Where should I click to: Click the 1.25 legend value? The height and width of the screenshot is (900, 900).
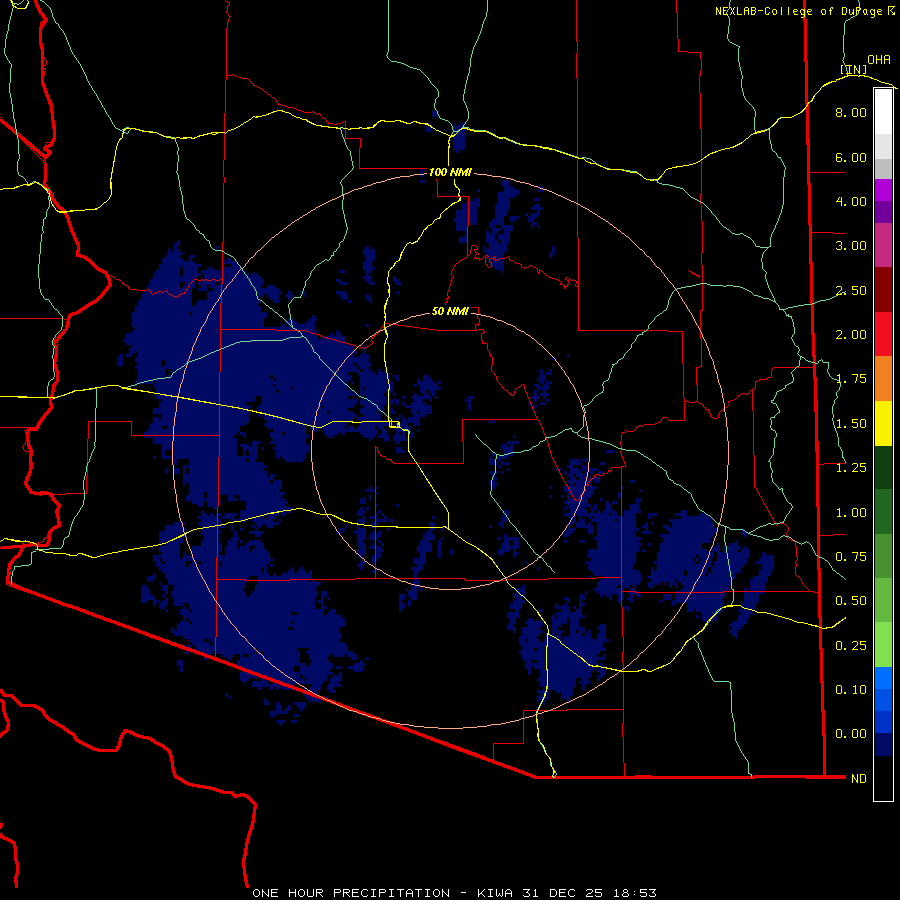coord(851,468)
